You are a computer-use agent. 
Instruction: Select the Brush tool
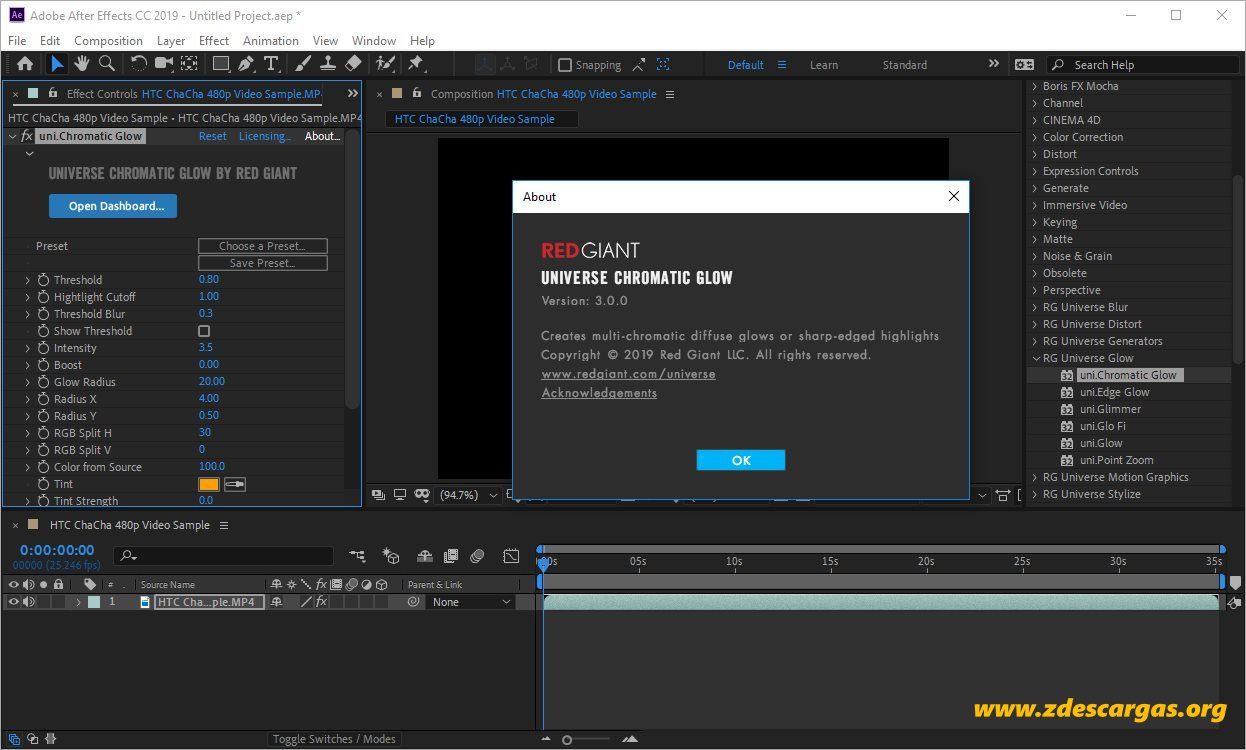pyautogui.click(x=303, y=64)
